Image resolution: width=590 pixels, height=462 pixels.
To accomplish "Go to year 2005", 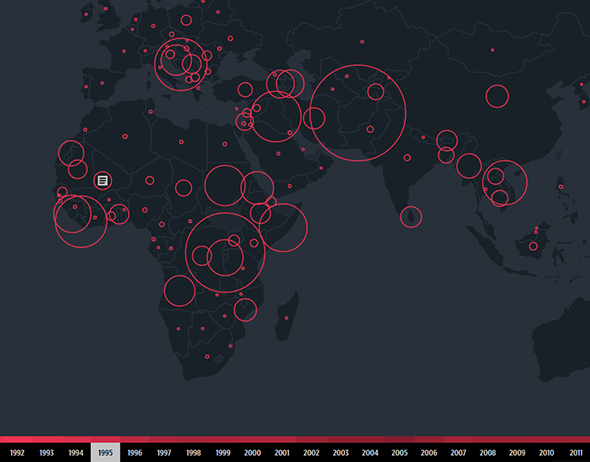I will 399,453.
